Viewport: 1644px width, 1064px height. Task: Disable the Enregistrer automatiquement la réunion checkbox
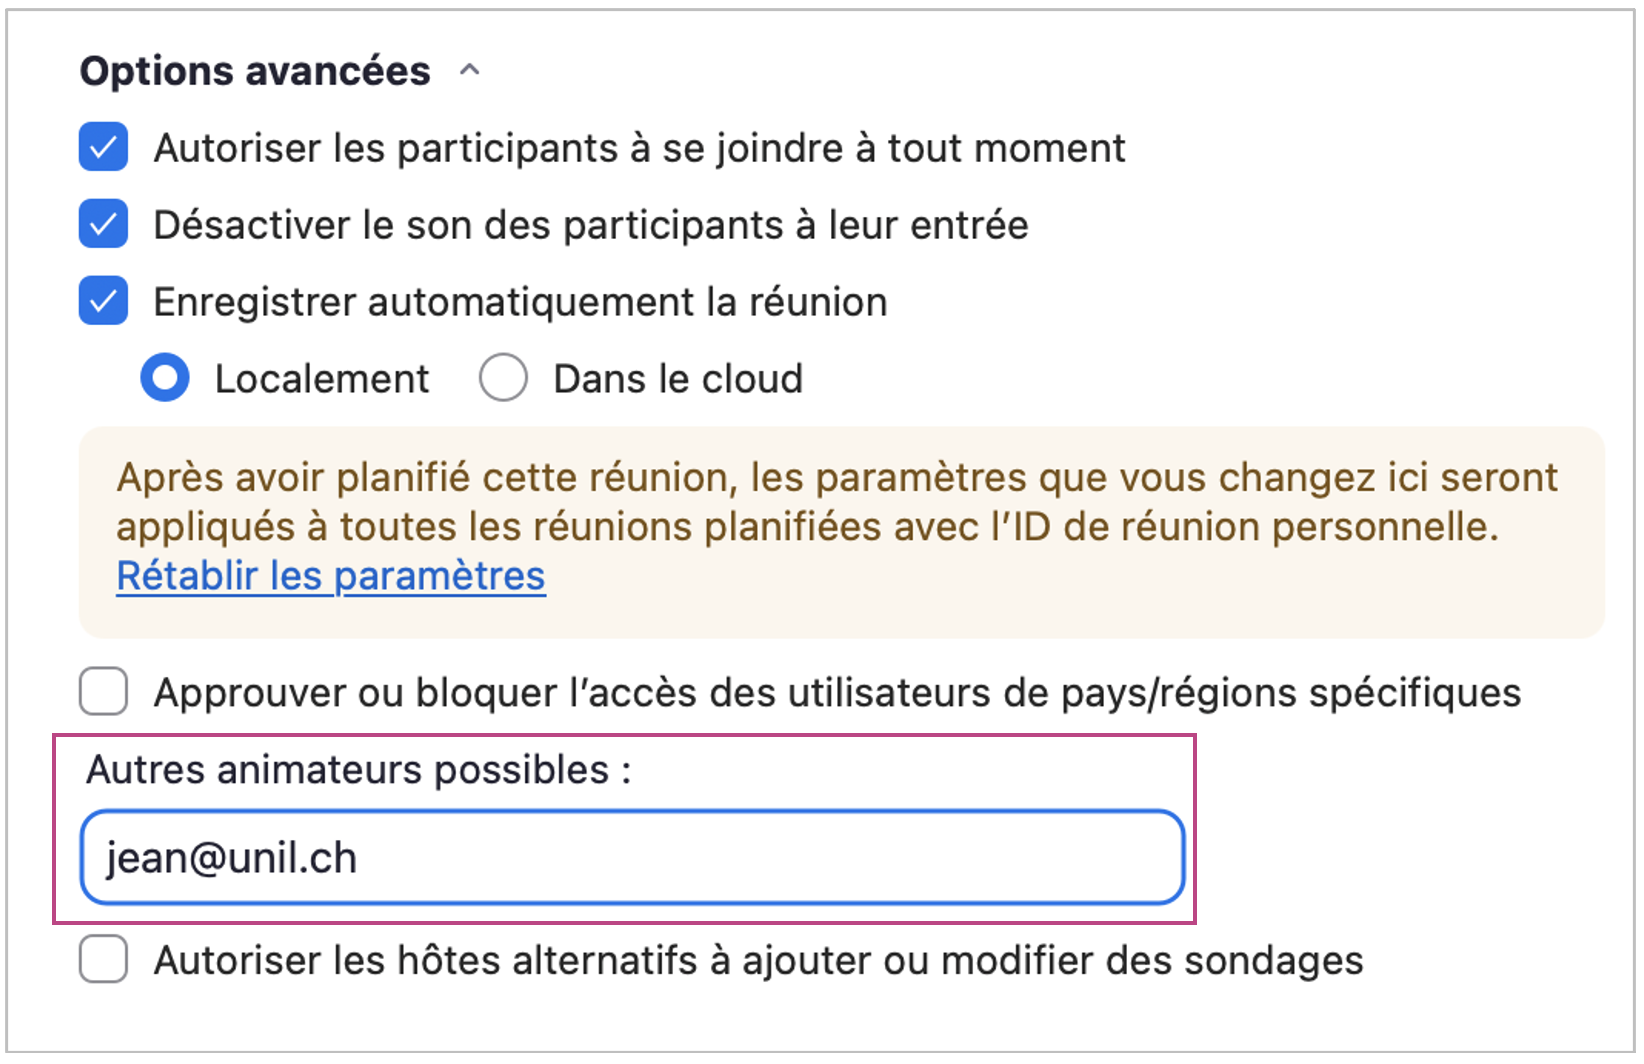click(104, 301)
